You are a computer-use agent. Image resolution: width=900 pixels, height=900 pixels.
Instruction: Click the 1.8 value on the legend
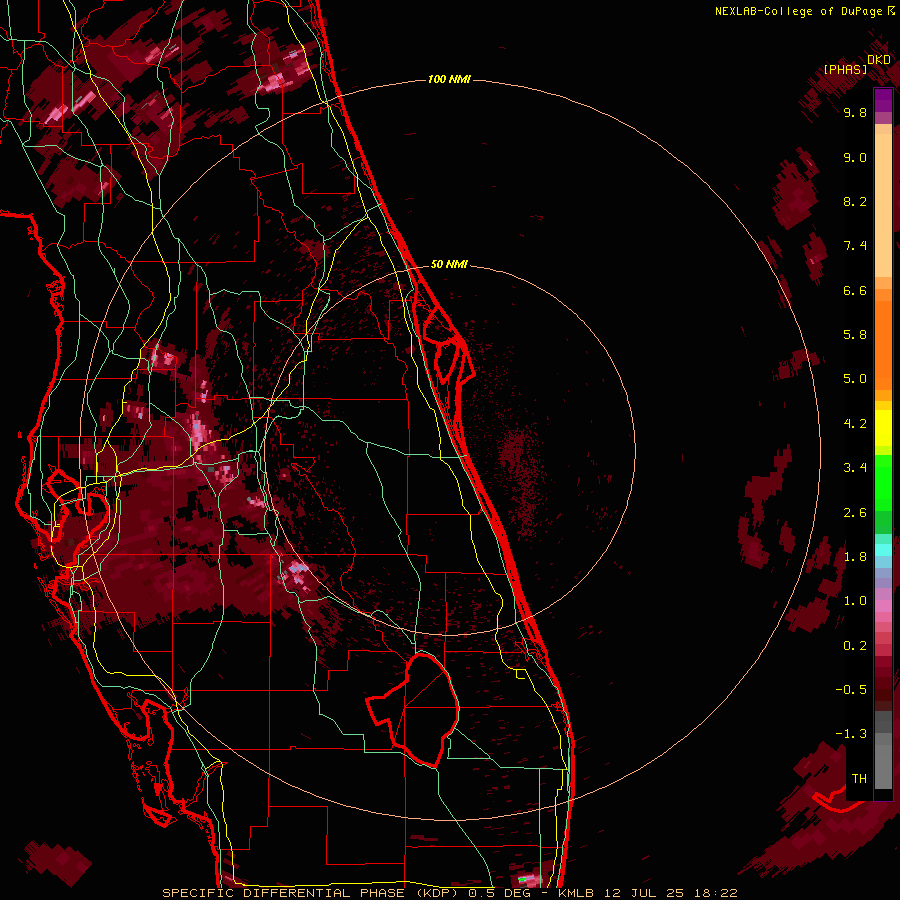855,557
